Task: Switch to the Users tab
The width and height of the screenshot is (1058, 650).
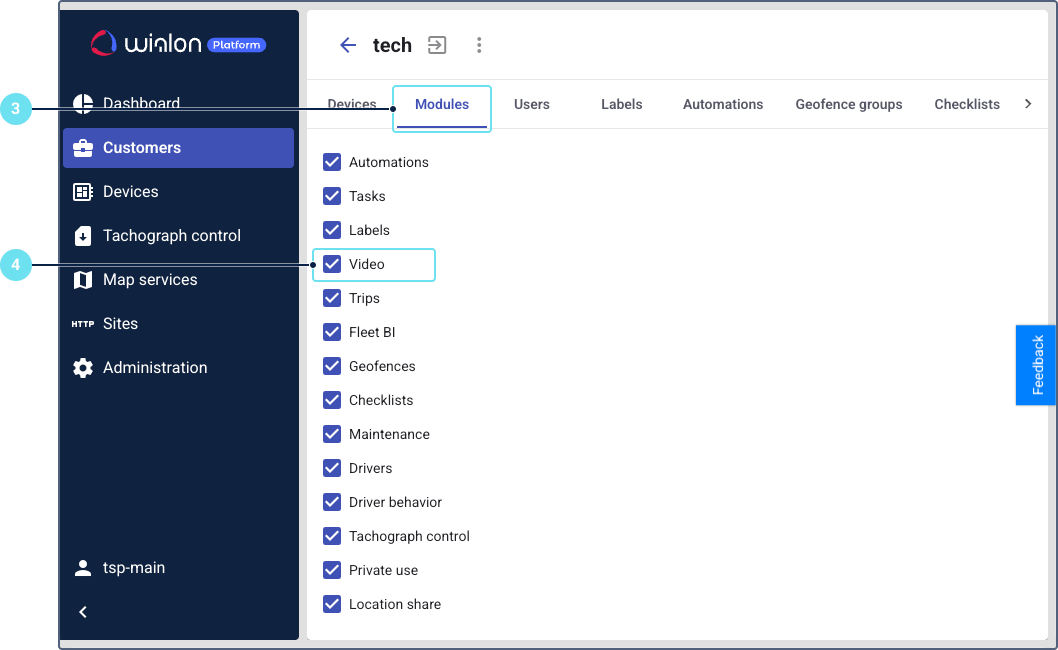Action: pyautogui.click(x=531, y=104)
